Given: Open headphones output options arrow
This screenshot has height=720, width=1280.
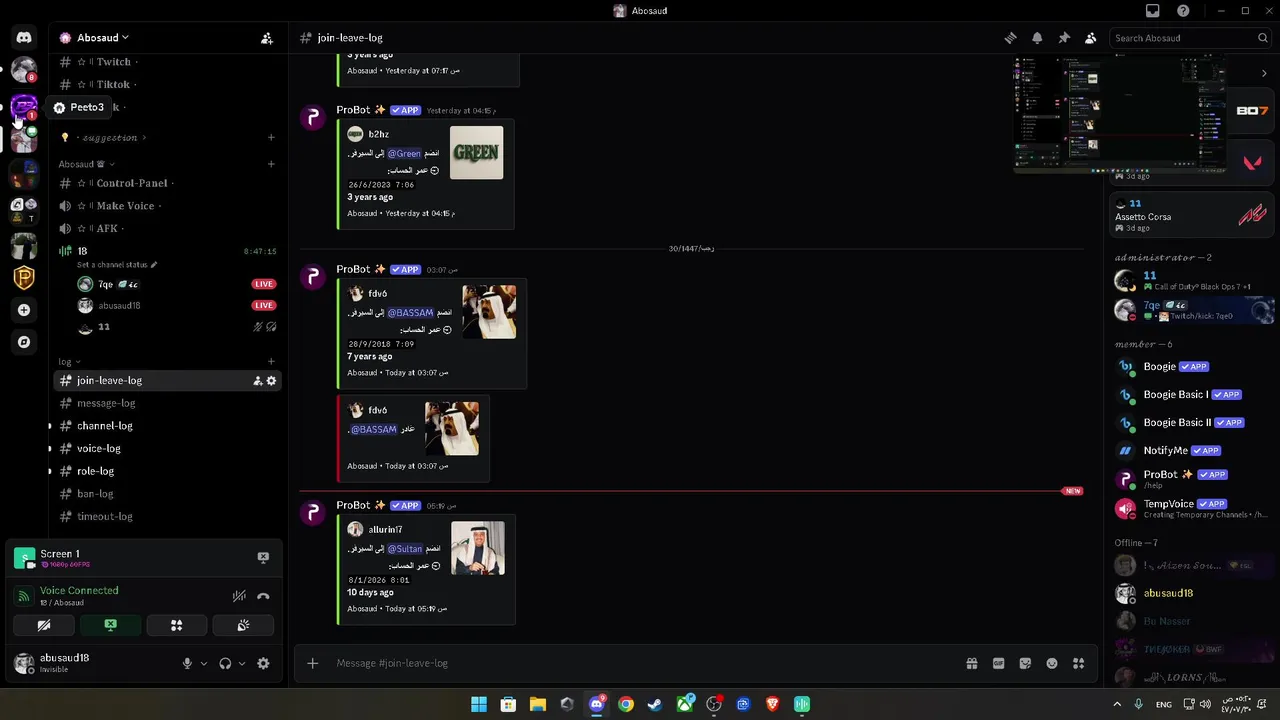Looking at the screenshot, I should (x=241, y=663).
